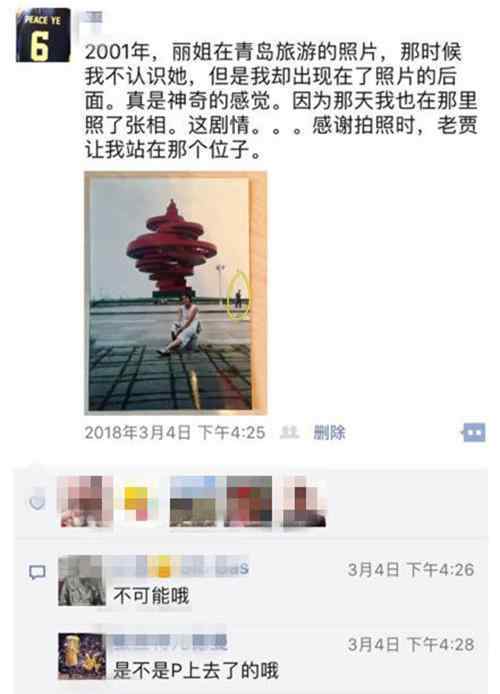500x694 pixels.
Task: Tap the heart likes icon
Action: (37, 502)
